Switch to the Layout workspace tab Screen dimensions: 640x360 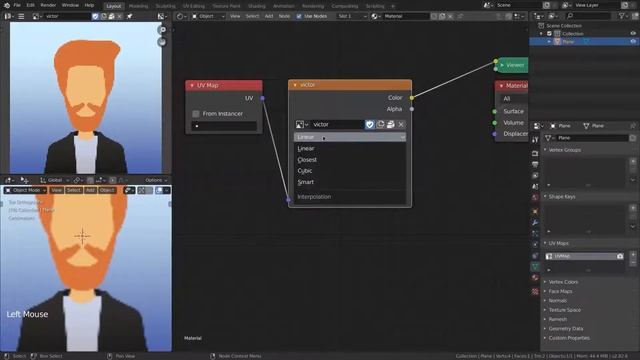113,6
